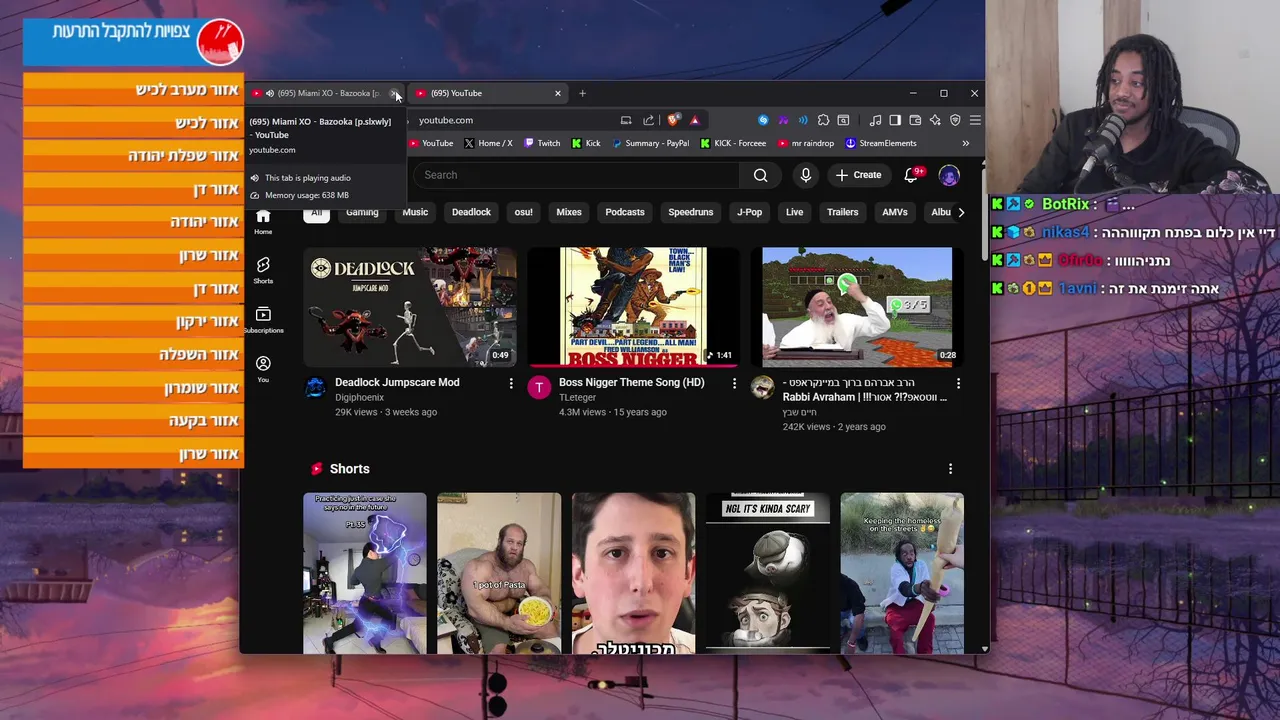Select the AMVs category chip
The width and height of the screenshot is (1280, 720).
[x=895, y=212]
